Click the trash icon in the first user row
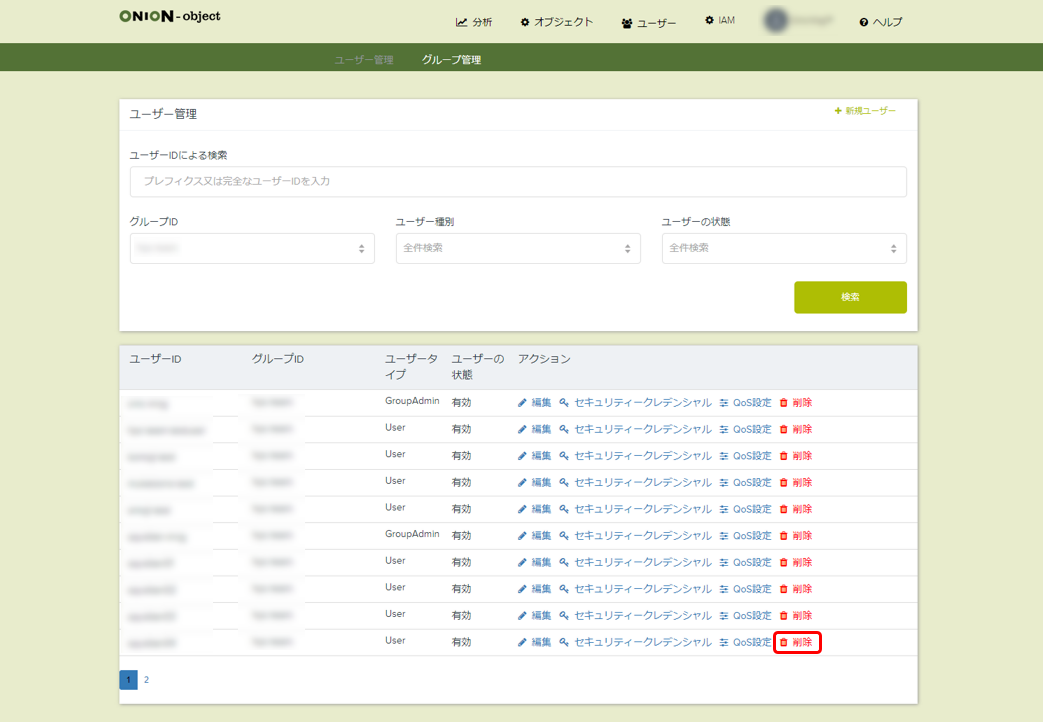This screenshot has height=722, width=1043. coord(784,402)
